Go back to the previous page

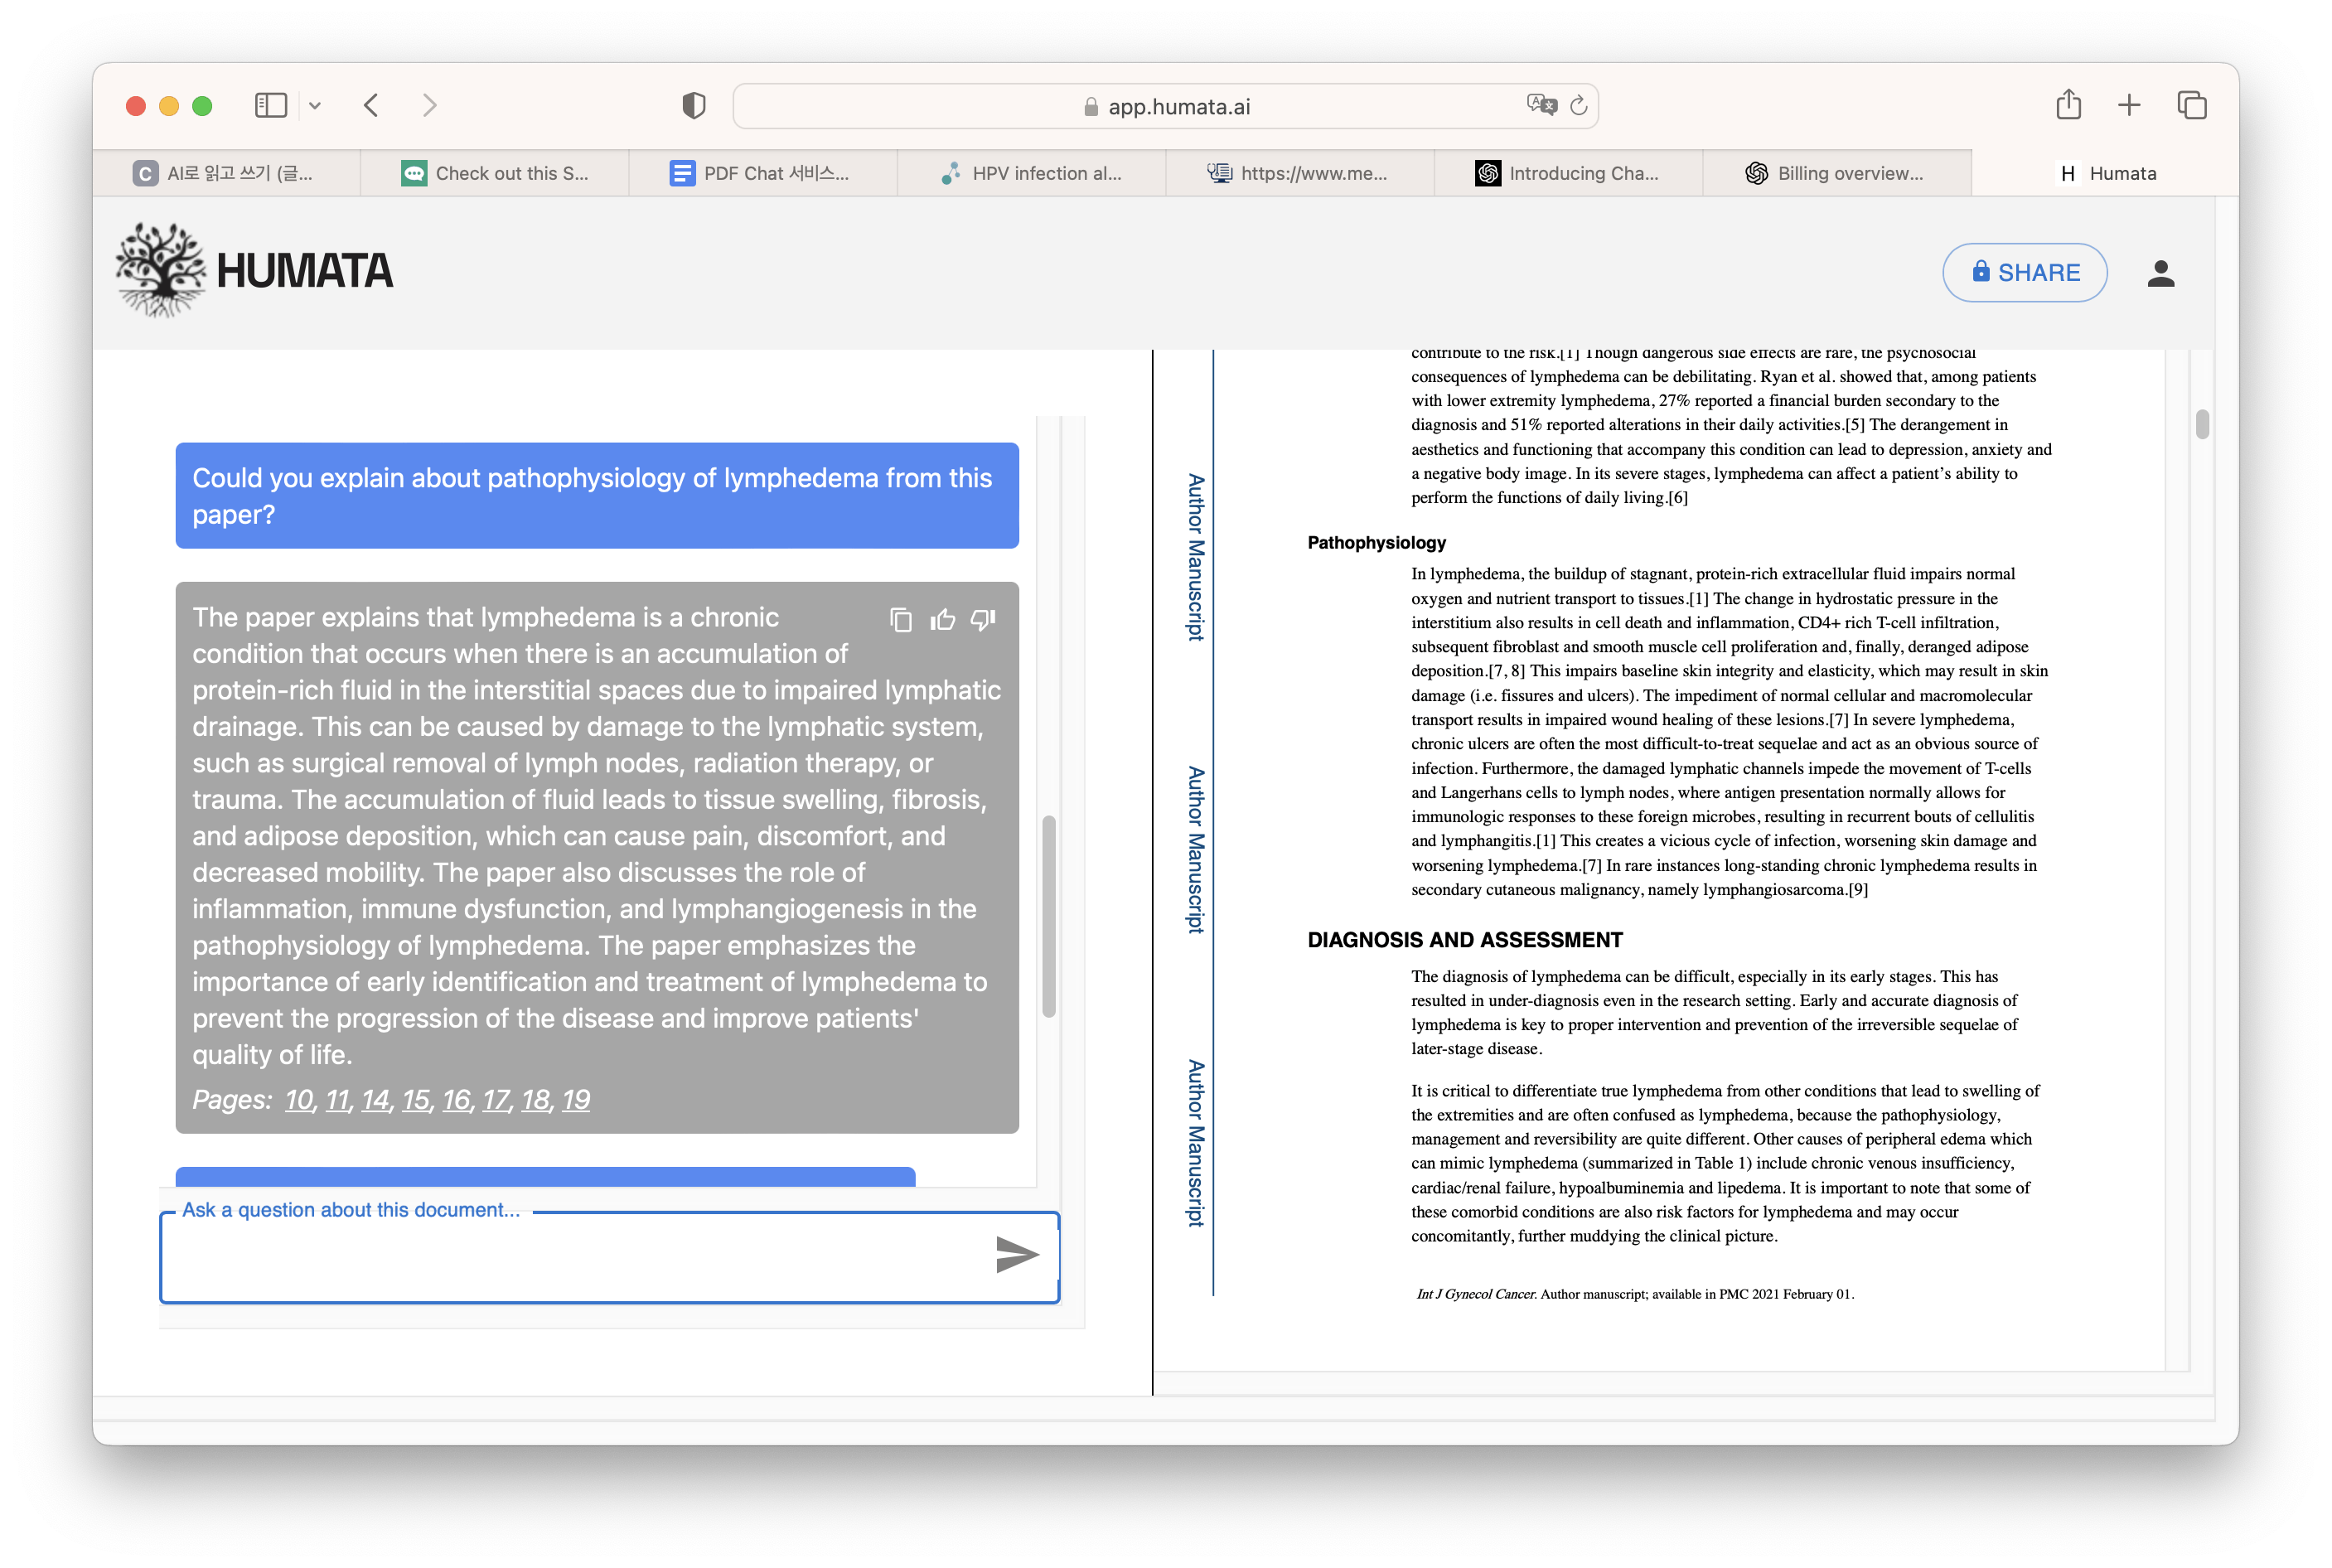(x=371, y=105)
